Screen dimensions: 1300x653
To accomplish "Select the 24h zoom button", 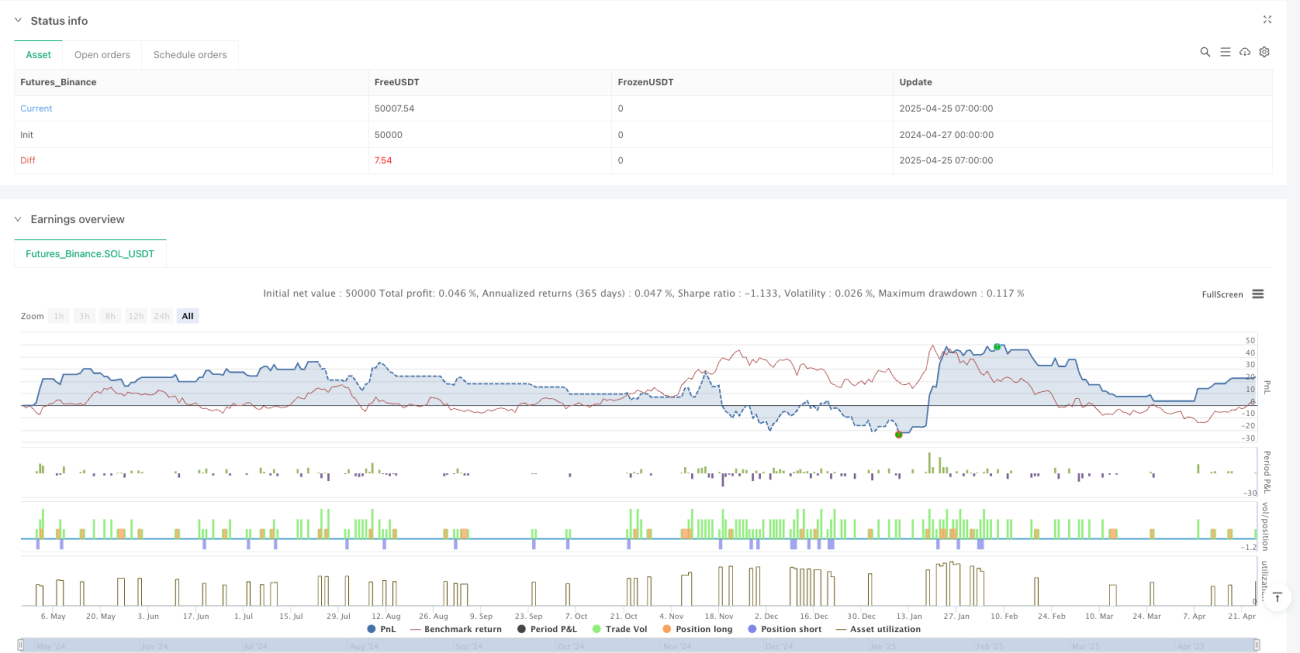I will (x=161, y=316).
